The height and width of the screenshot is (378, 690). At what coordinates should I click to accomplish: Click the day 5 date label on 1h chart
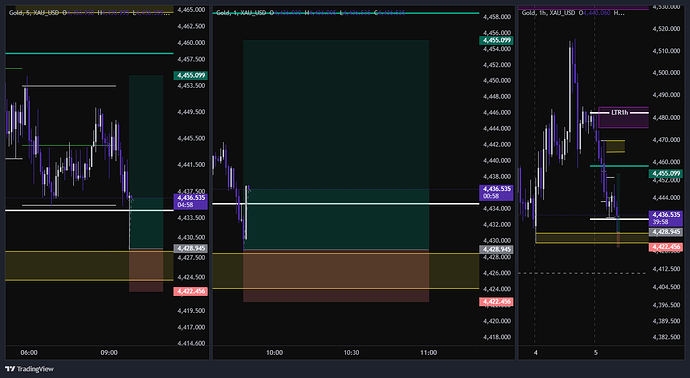click(x=596, y=352)
